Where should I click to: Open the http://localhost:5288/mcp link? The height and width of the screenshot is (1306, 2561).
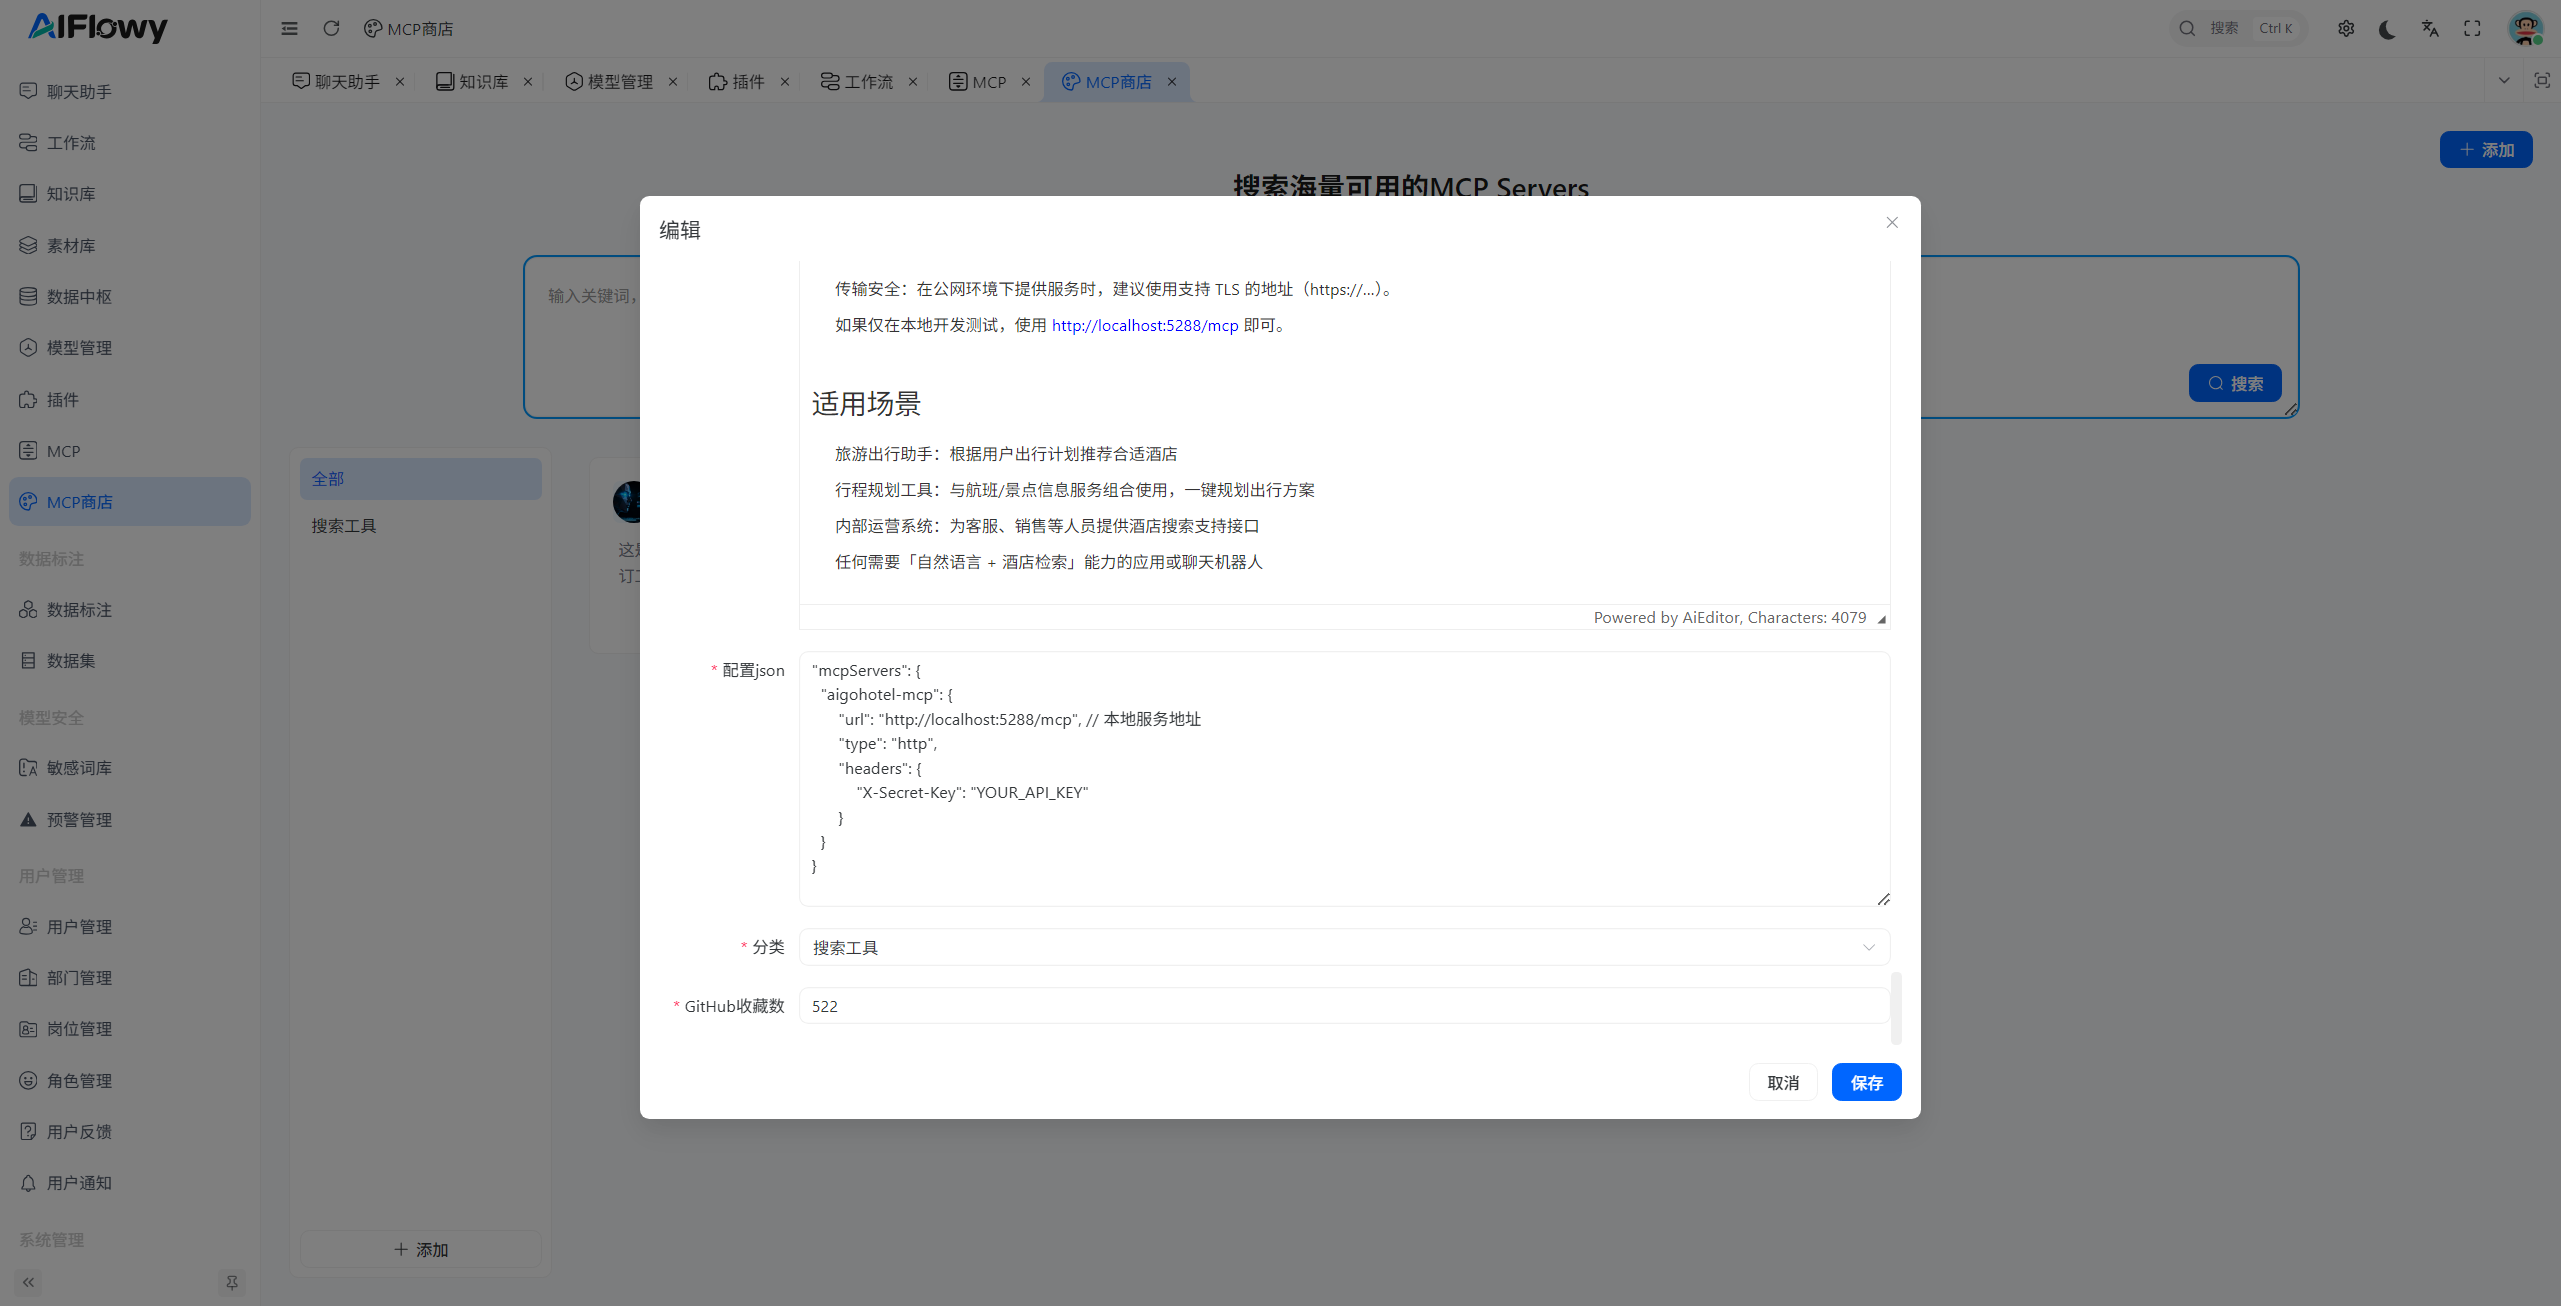(1143, 325)
